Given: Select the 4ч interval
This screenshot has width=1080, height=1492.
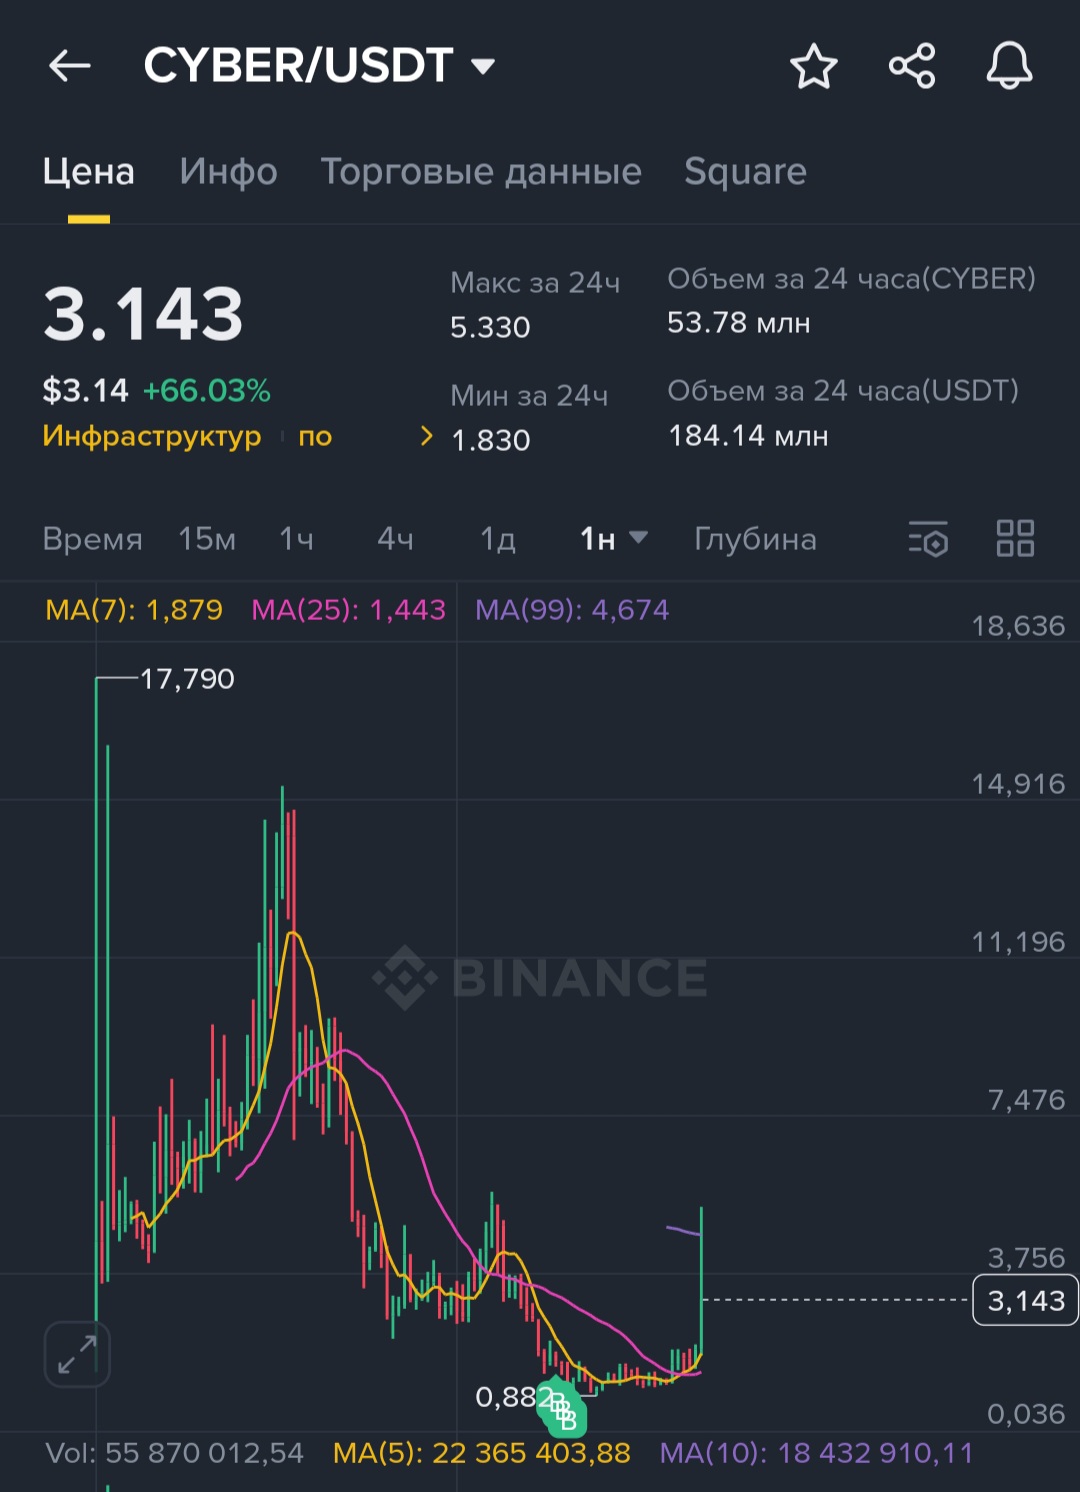Looking at the screenshot, I should coord(395,539).
